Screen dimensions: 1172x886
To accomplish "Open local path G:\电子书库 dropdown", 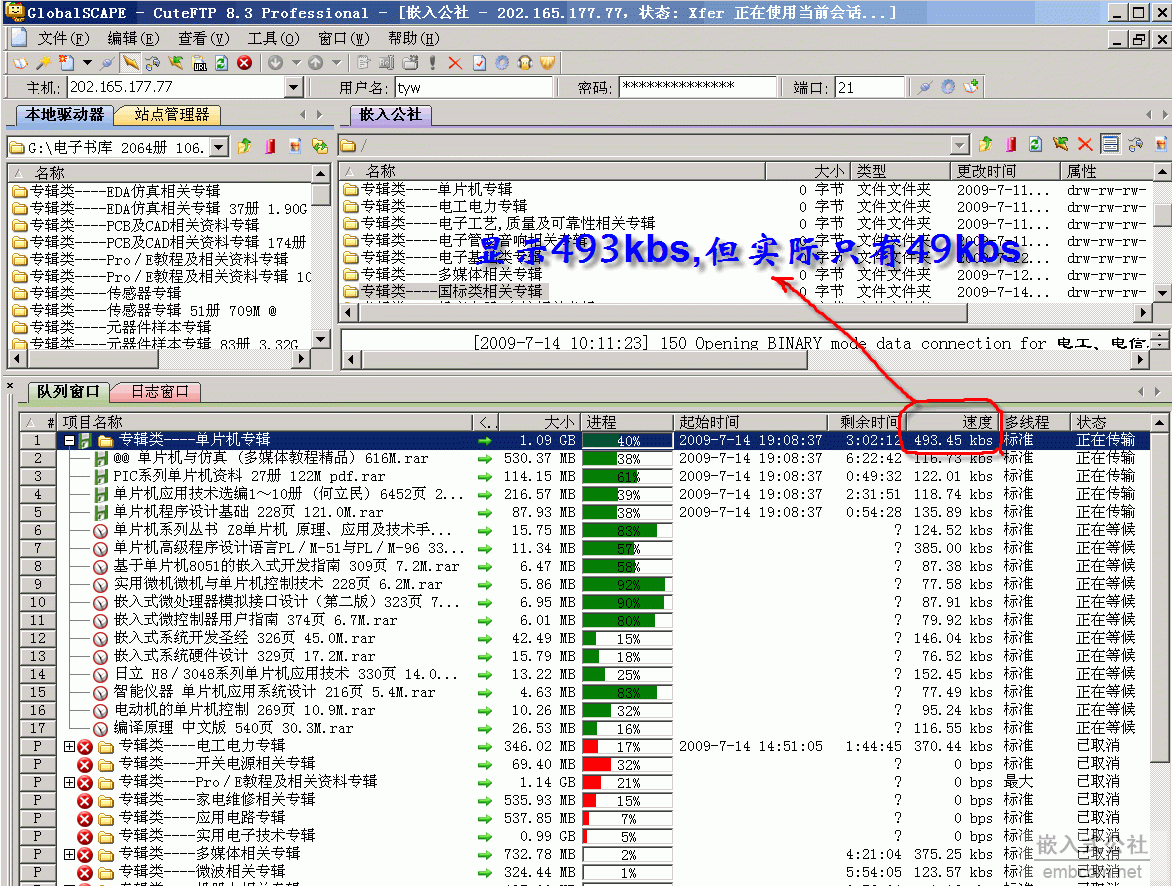I will click(x=219, y=147).
